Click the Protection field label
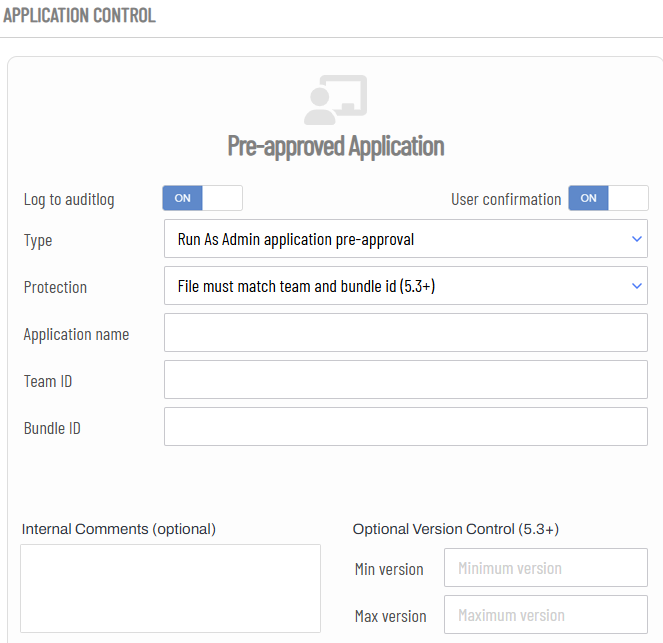Screen dimensions: 663x643 point(55,287)
